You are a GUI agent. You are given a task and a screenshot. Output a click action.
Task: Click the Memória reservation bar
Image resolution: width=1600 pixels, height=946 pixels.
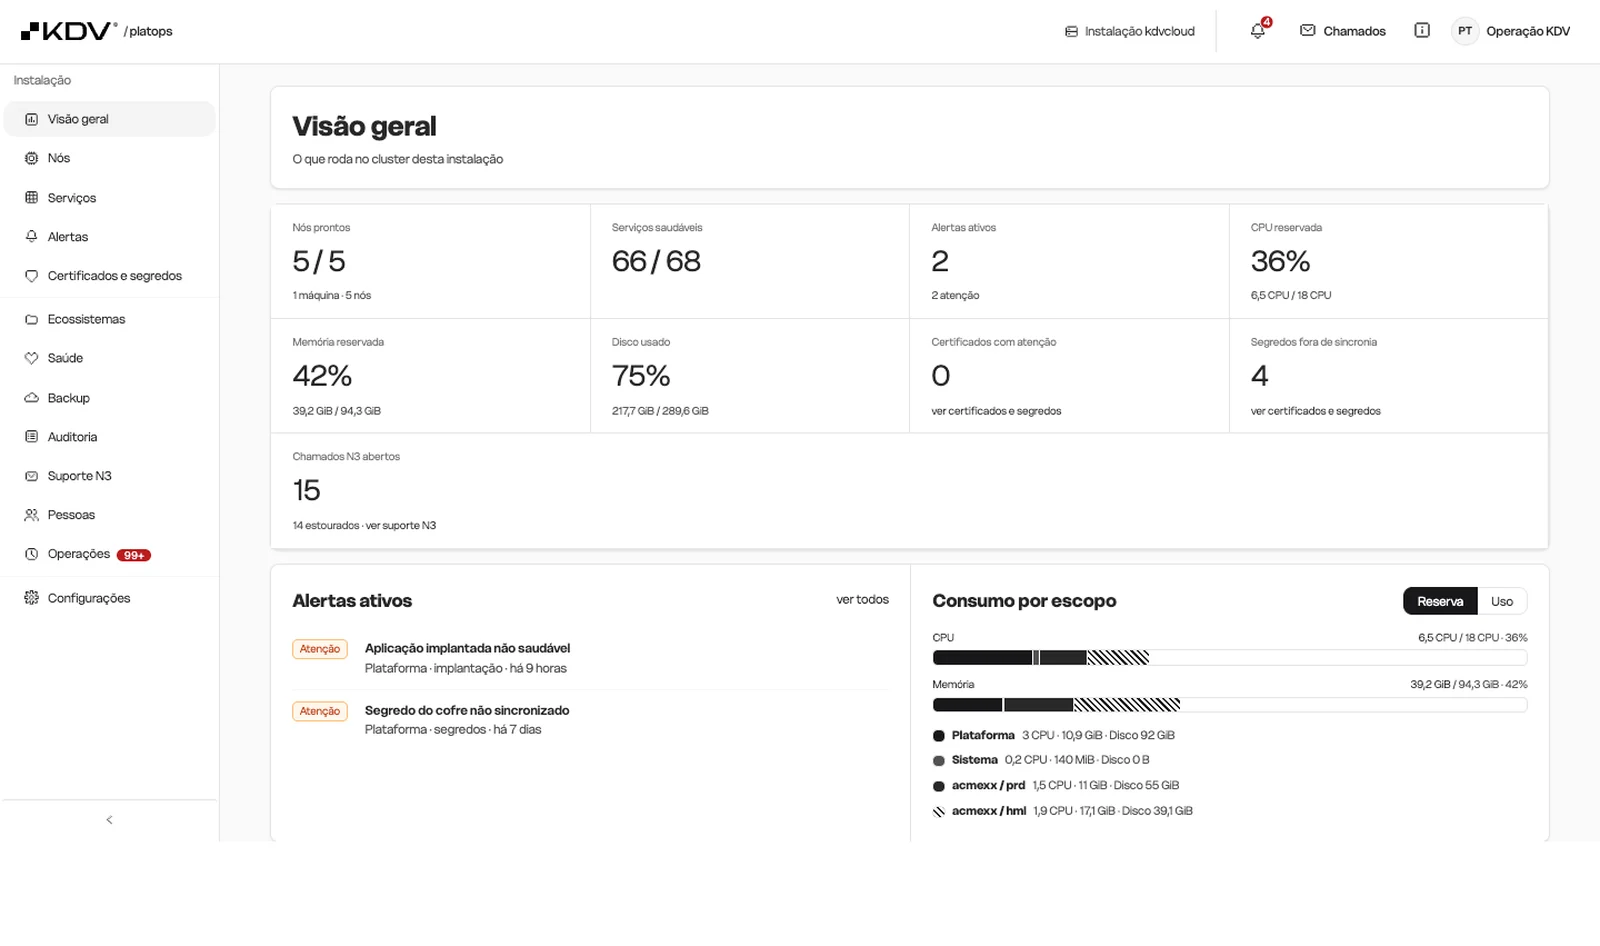tap(1229, 705)
